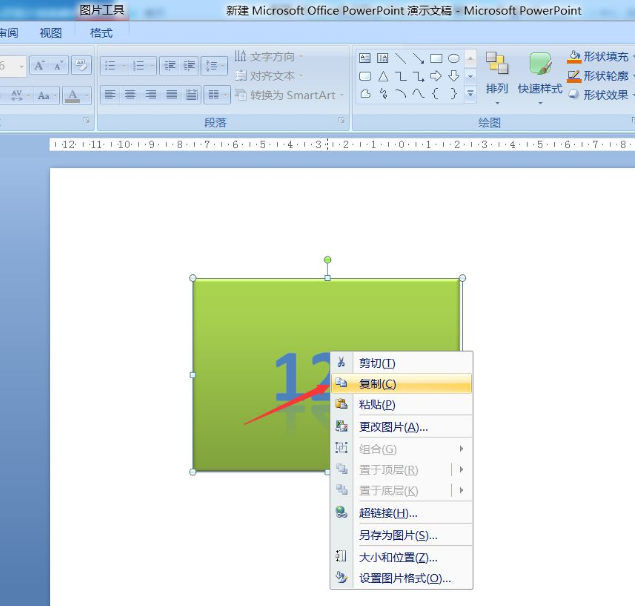Viewport: 635px width, 606px height.
Task: Click 形状轮廓 shape outline button
Action: pos(598,76)
